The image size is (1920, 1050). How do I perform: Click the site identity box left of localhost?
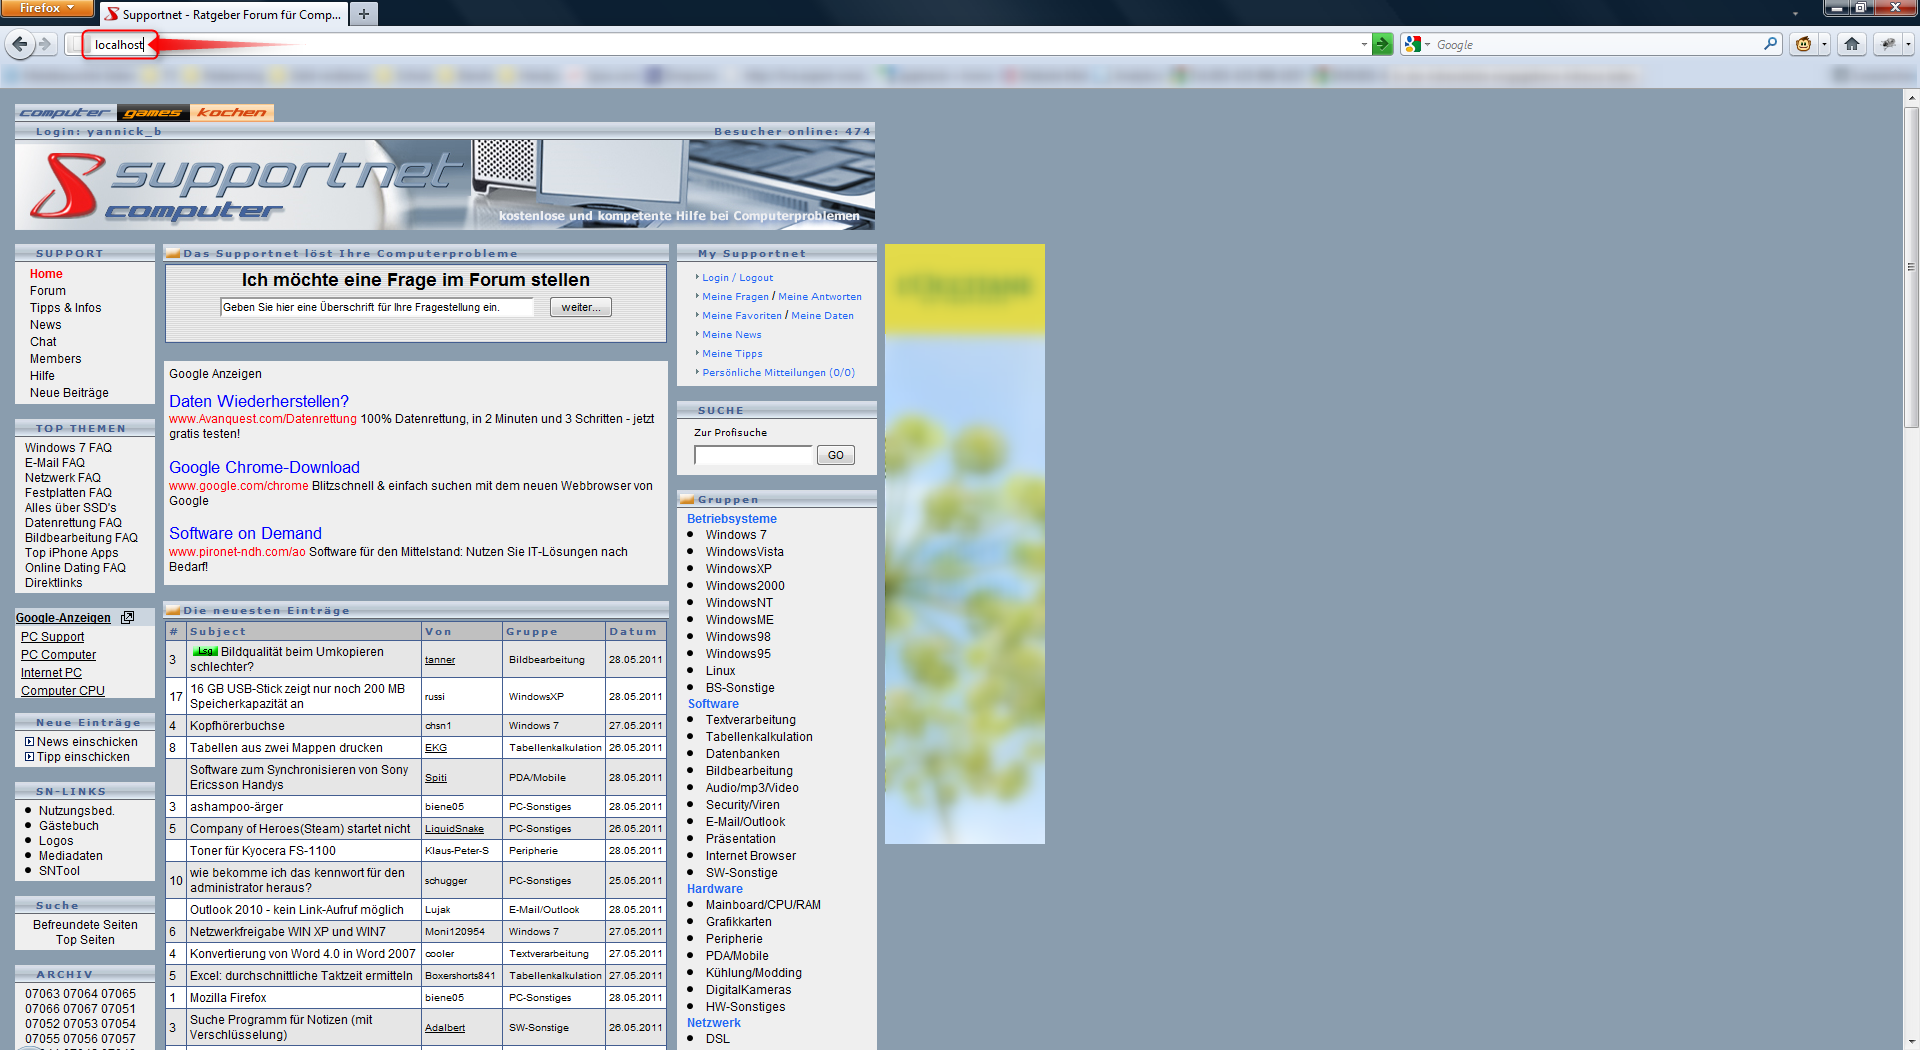coord(75,44)
